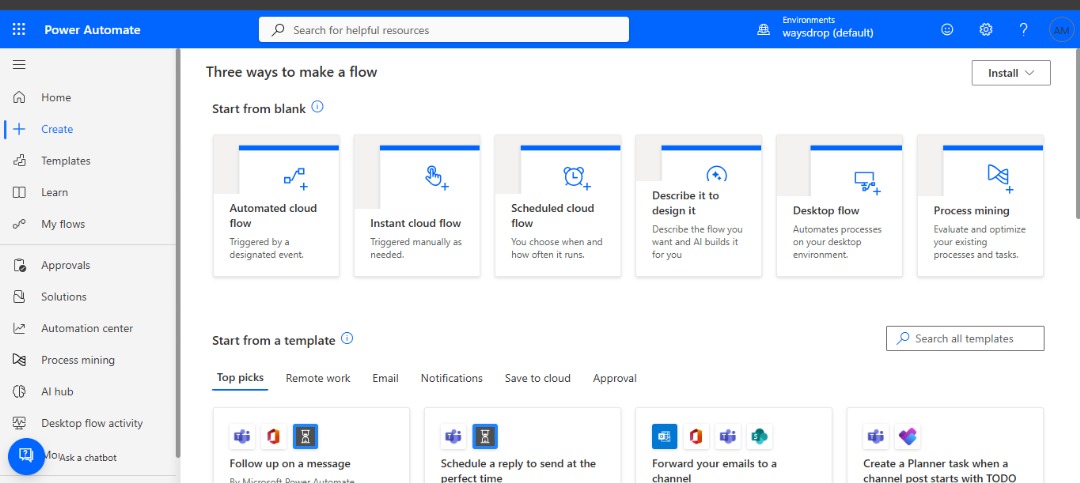Screen dimensions: 1080x483
Task: Click the Process mining sidebar icon
Action: (19, 360)
